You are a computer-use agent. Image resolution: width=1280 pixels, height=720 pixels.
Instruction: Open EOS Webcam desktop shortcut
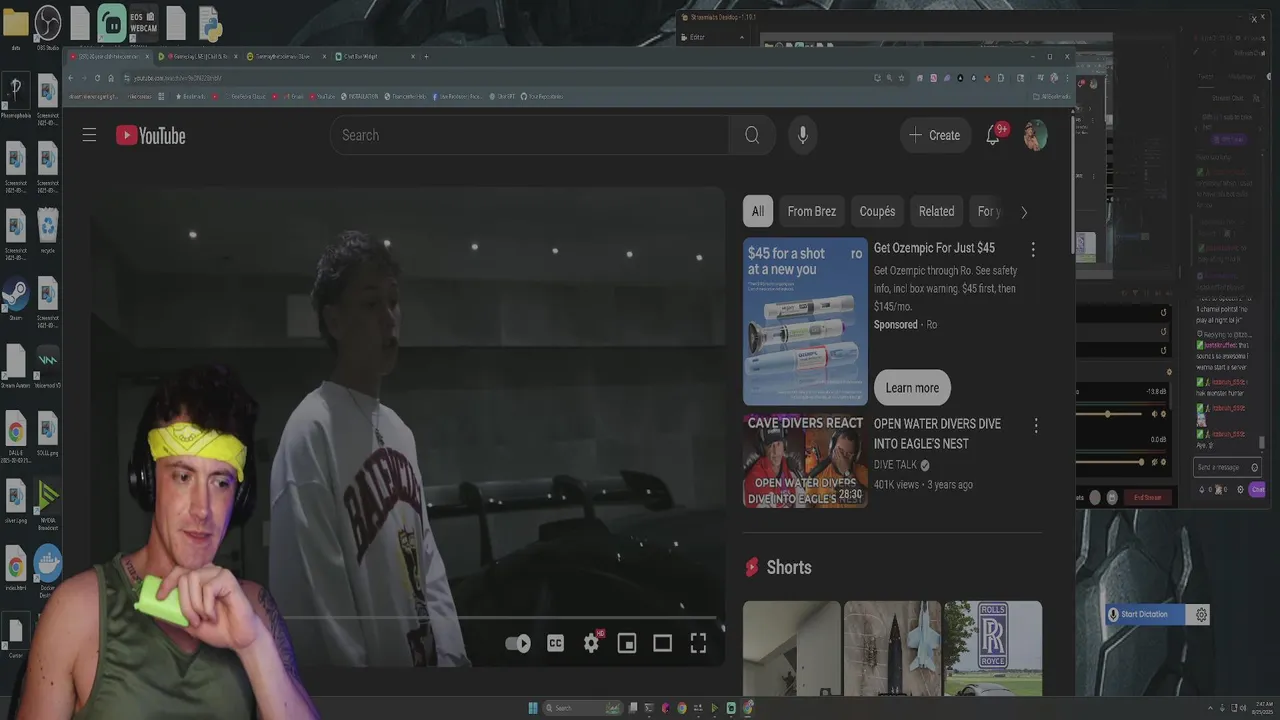(143, 23)
